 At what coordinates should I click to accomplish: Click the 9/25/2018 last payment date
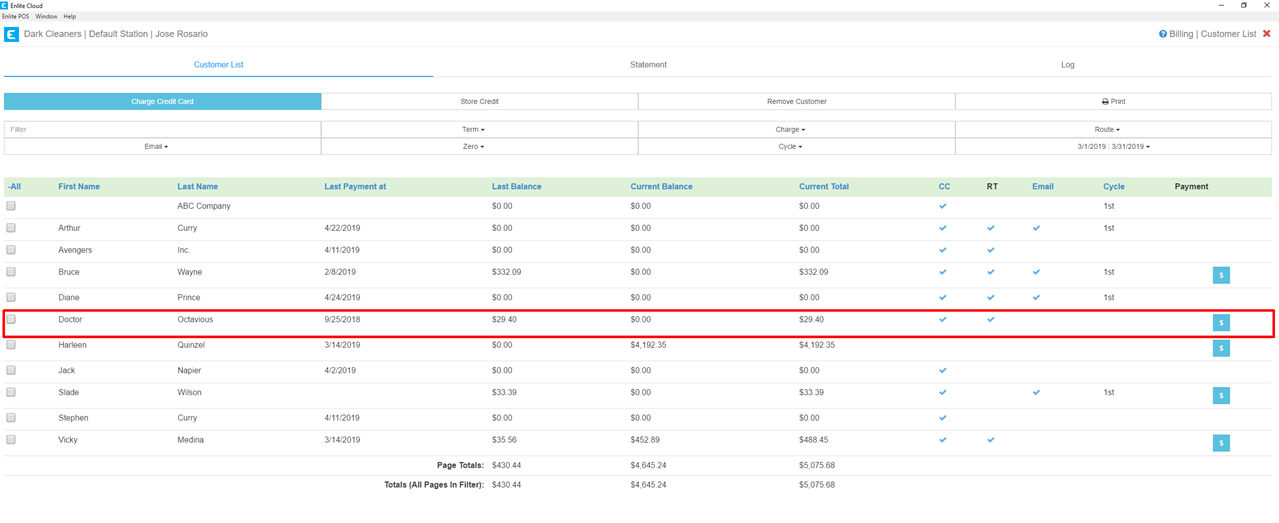pos(342,320)
